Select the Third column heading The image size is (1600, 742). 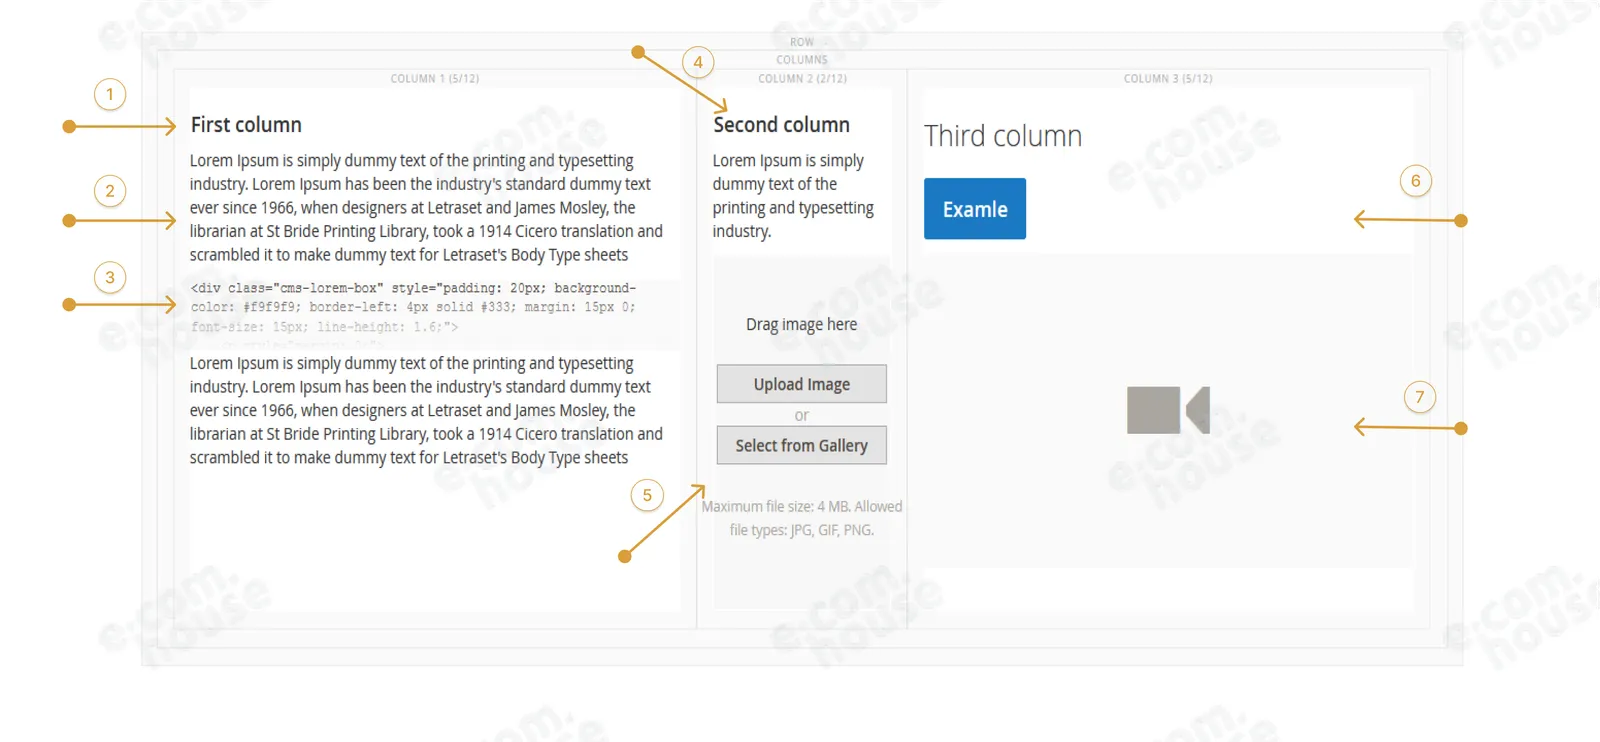pos(1003,136)
